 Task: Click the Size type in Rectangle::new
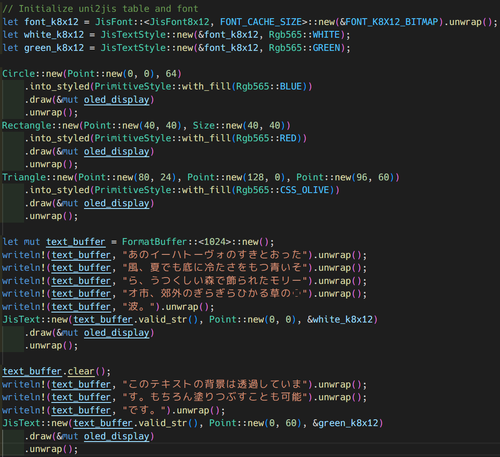click(204, 126)
